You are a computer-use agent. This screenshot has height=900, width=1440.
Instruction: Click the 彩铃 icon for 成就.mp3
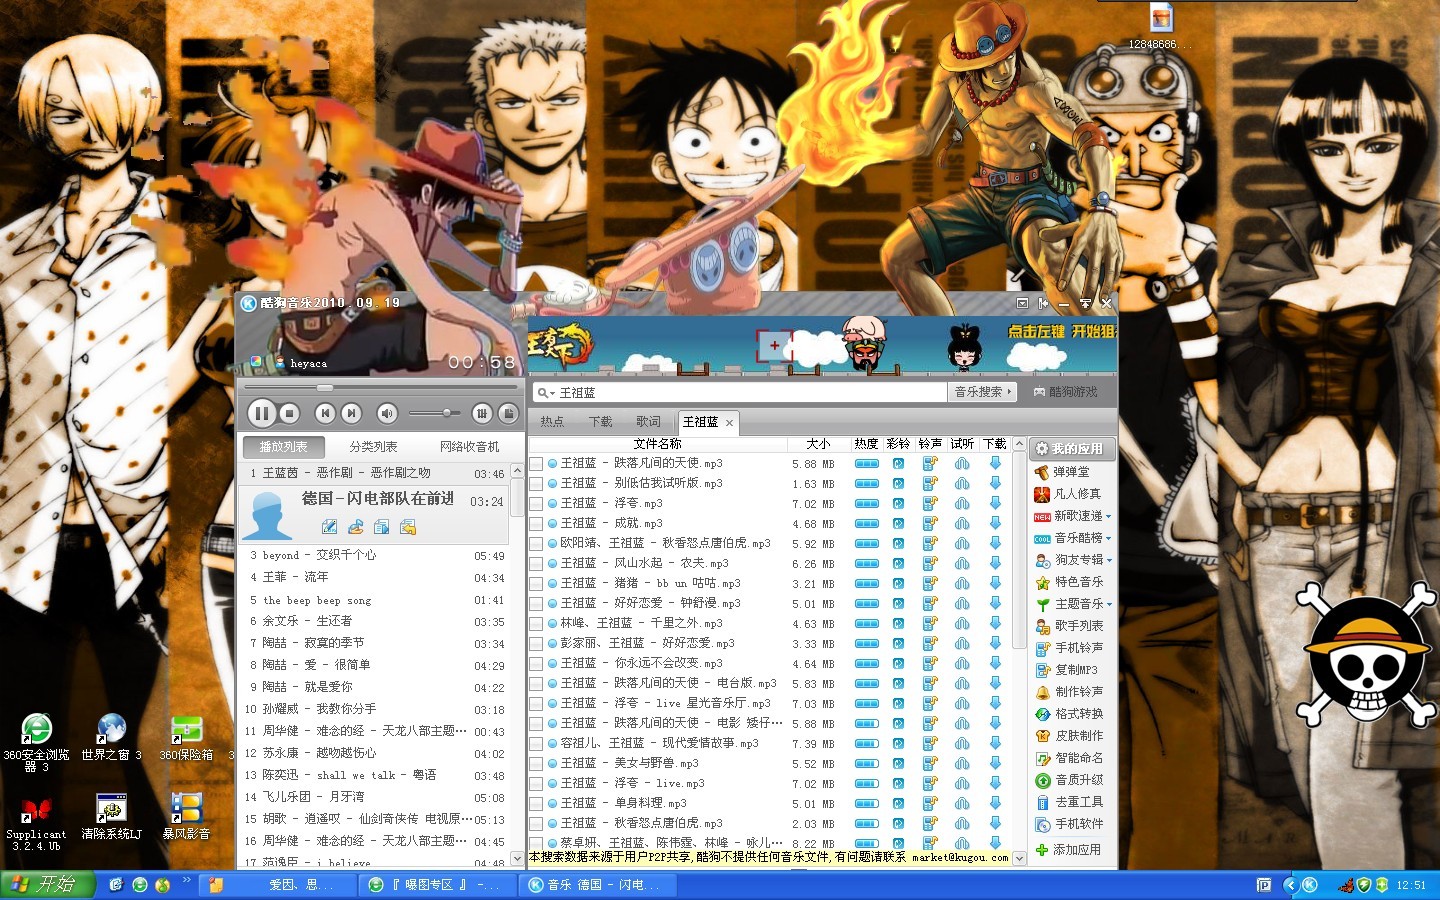pyautogui.click(x=898, y=523)
